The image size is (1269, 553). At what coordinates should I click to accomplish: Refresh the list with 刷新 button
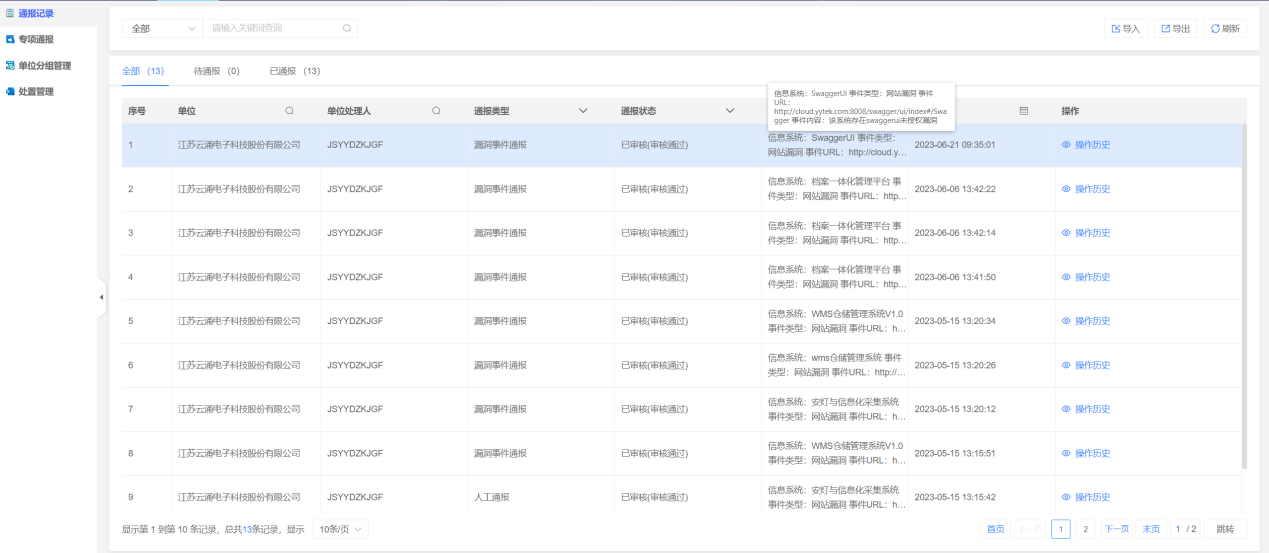pos(1225,29)
